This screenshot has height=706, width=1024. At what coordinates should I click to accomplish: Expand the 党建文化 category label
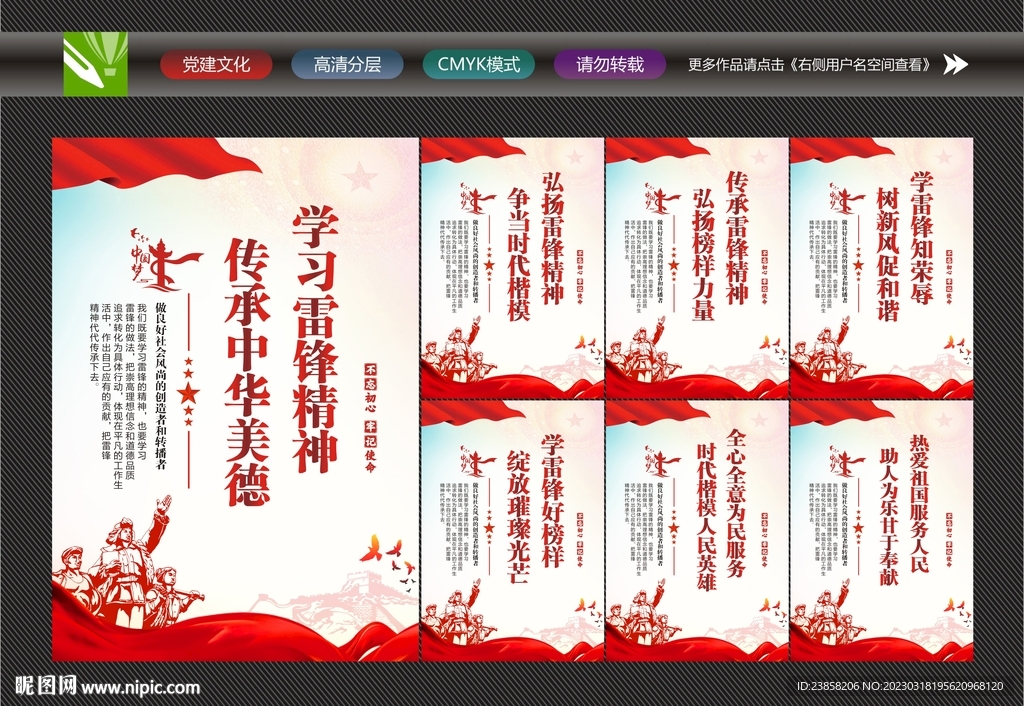point(218,62)
